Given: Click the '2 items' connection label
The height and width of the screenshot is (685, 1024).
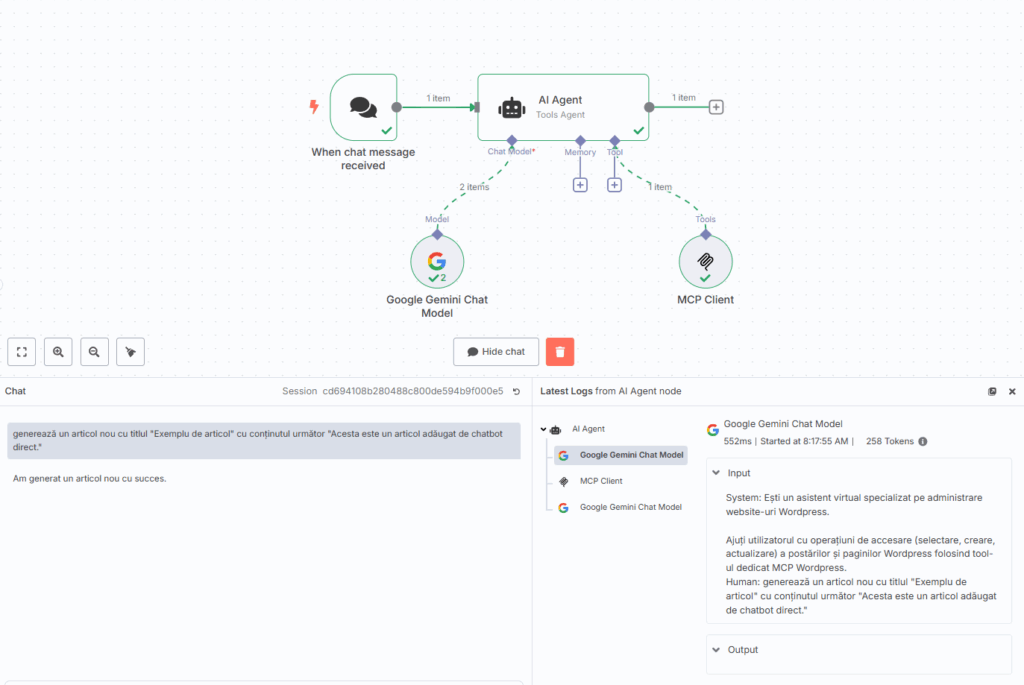Looking at the screenshot, I should tap(474, 187).
